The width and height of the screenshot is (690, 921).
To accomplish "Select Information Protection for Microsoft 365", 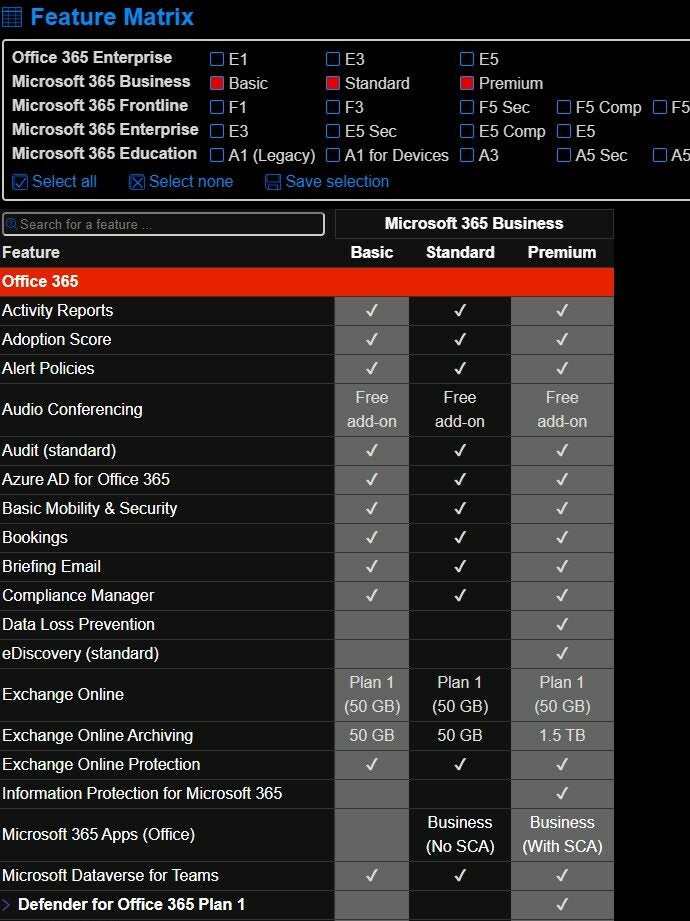I will (x=142, y=794).
